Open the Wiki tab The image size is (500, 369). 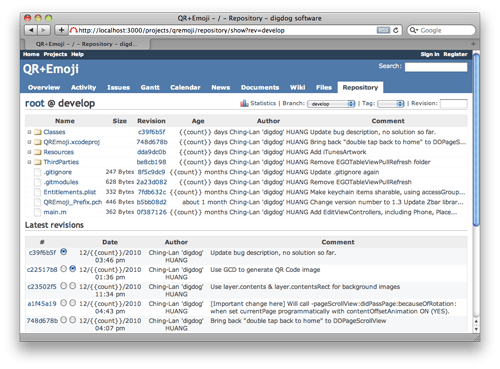pos(297,87)
